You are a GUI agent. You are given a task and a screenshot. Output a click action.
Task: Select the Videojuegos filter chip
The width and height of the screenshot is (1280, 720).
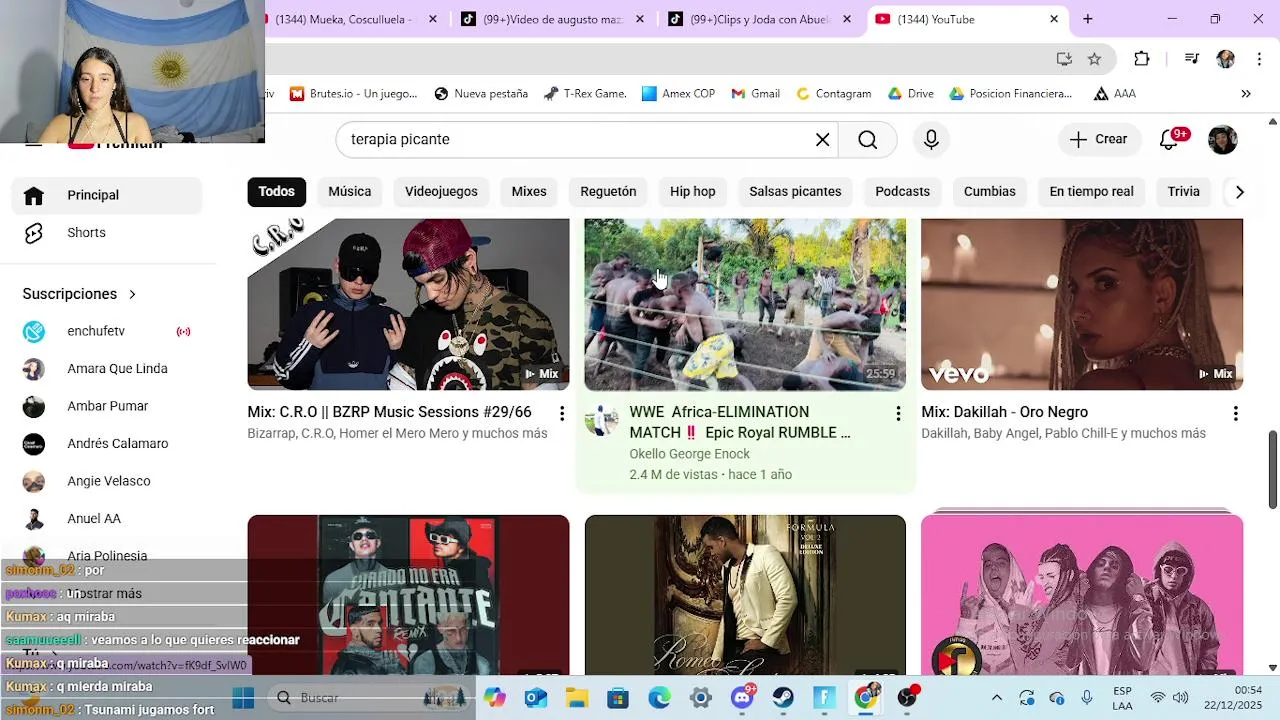point(441,191)
